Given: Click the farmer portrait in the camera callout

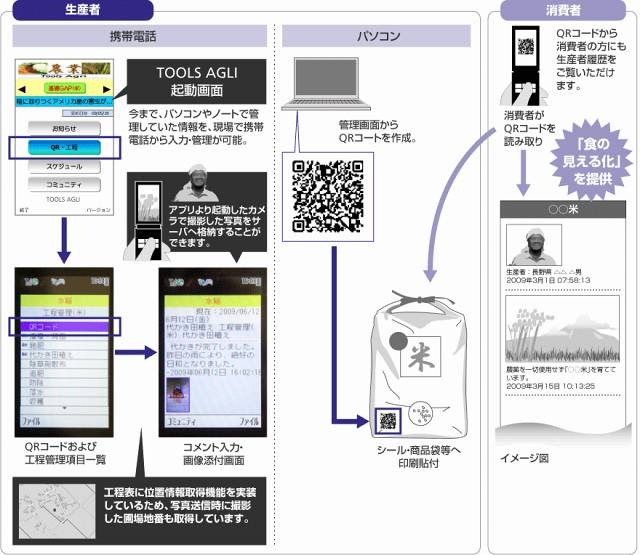Looking at the screenshot, I should pyautogui.click(x=196, y=183).
